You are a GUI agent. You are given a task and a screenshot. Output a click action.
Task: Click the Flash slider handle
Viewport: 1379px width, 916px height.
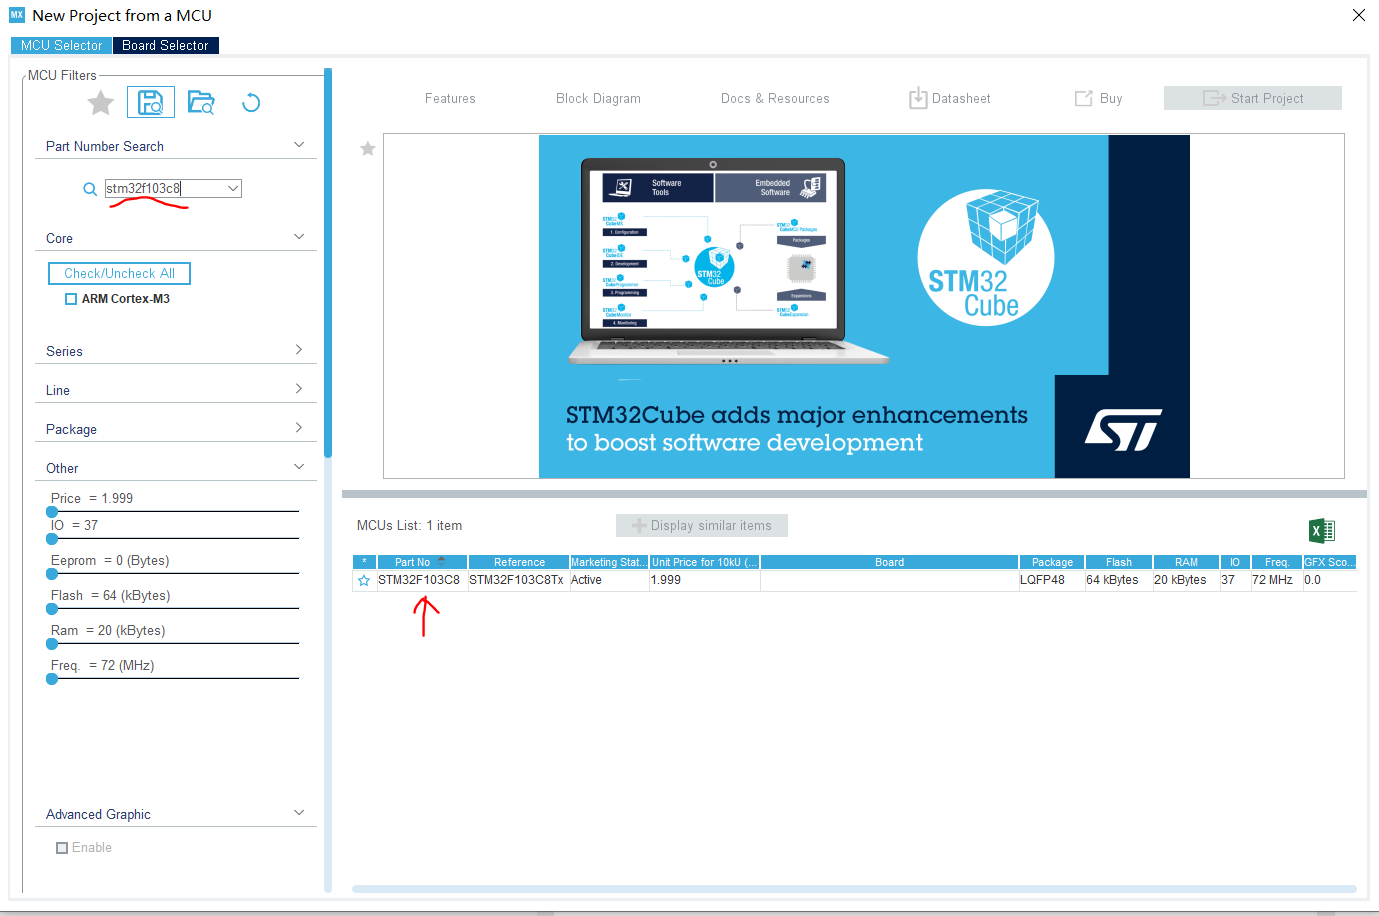52,609
